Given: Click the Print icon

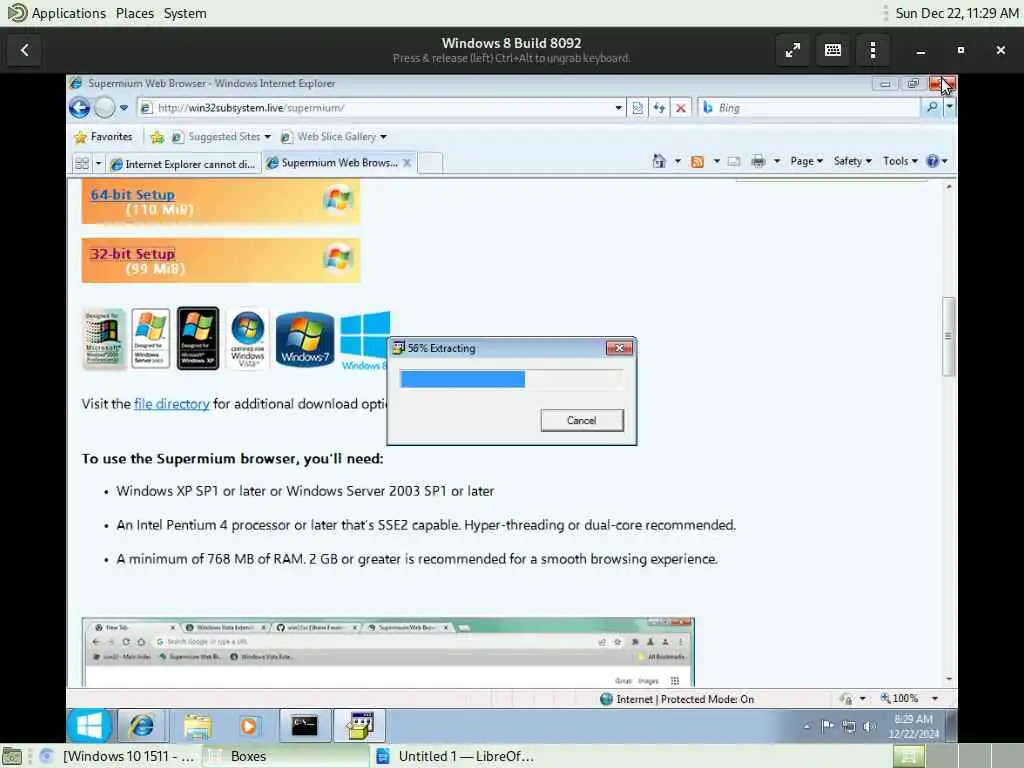Looking at the screenshot, I should click(x=758, y=161).
